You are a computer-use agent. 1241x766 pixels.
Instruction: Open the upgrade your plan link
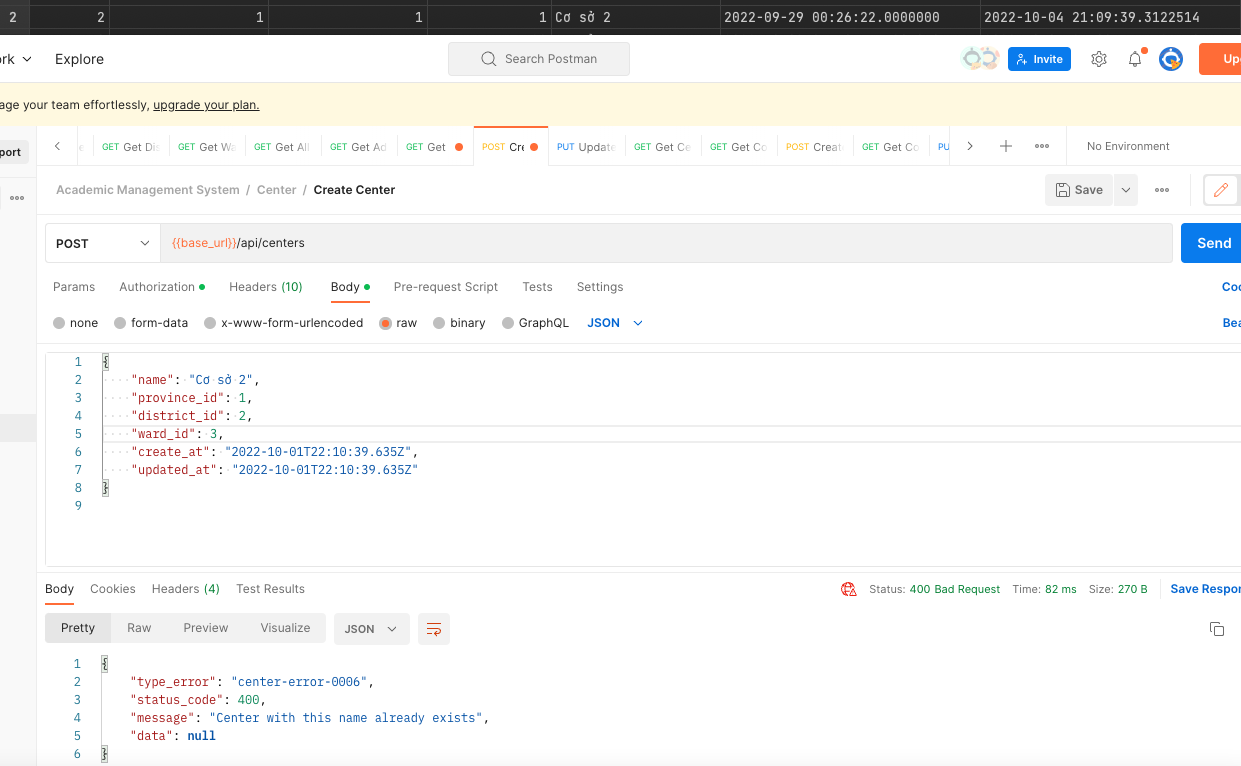click(x=206, y=104)
